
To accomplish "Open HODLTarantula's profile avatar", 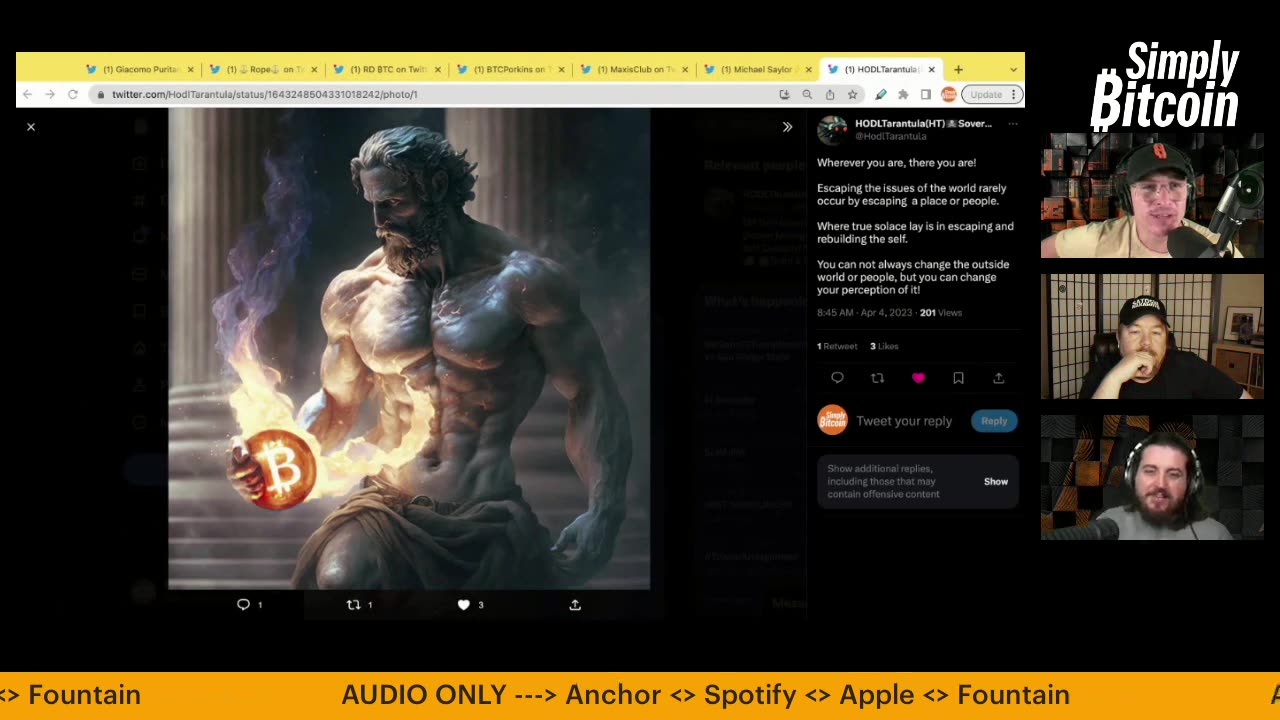I will tap(832, 129).
